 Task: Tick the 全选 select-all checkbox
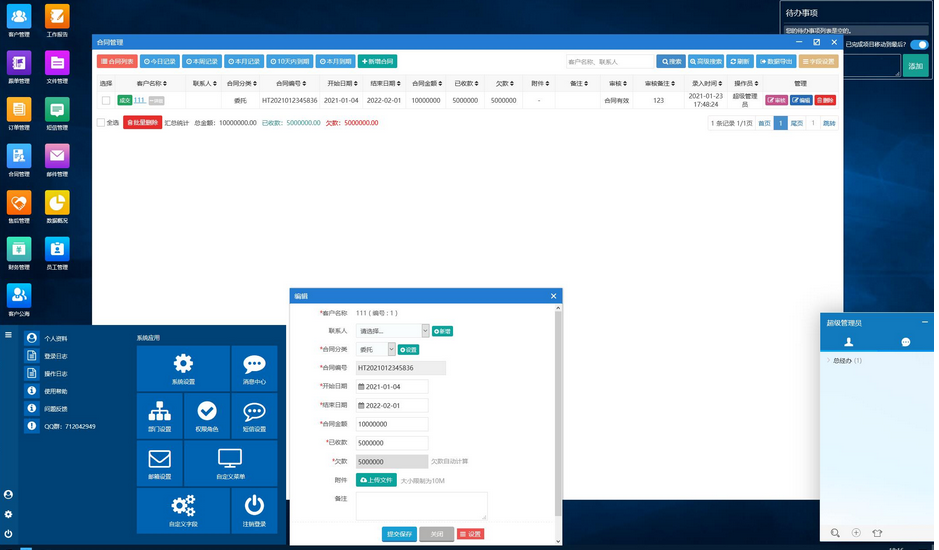coord(101,123)
